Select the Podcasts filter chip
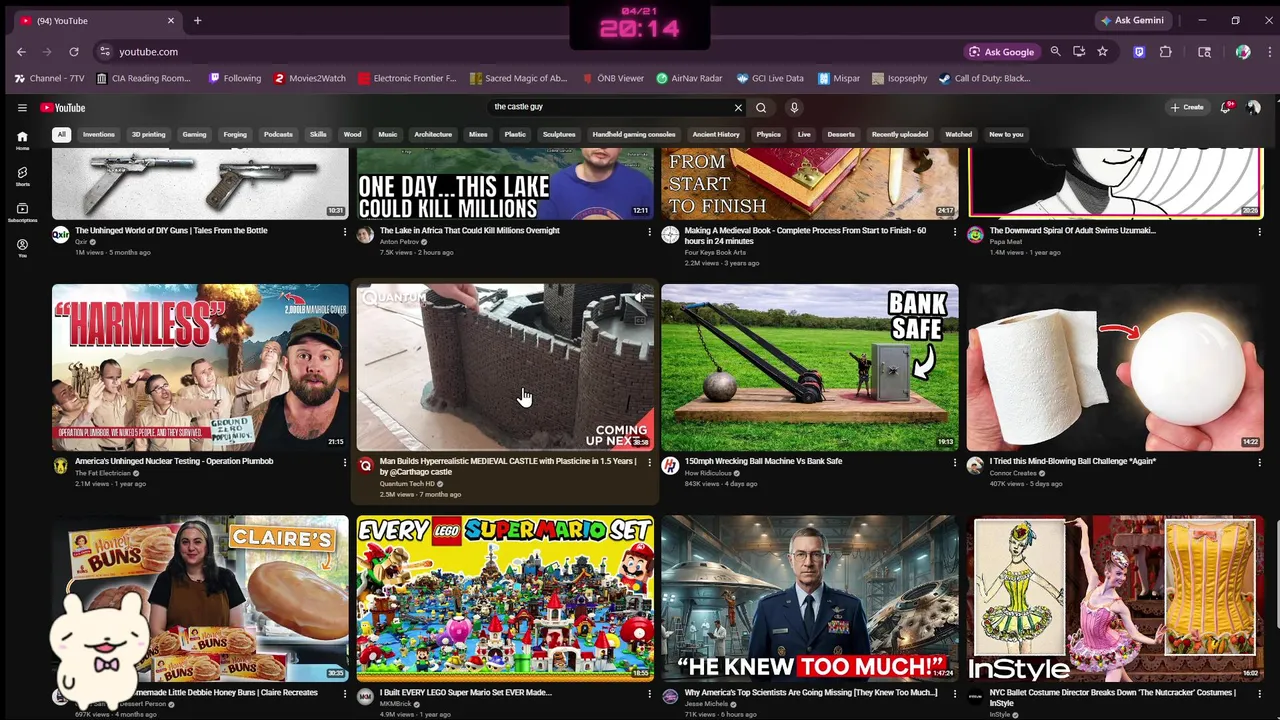This screenshot has width=1280, height=720. click(278, 134)
